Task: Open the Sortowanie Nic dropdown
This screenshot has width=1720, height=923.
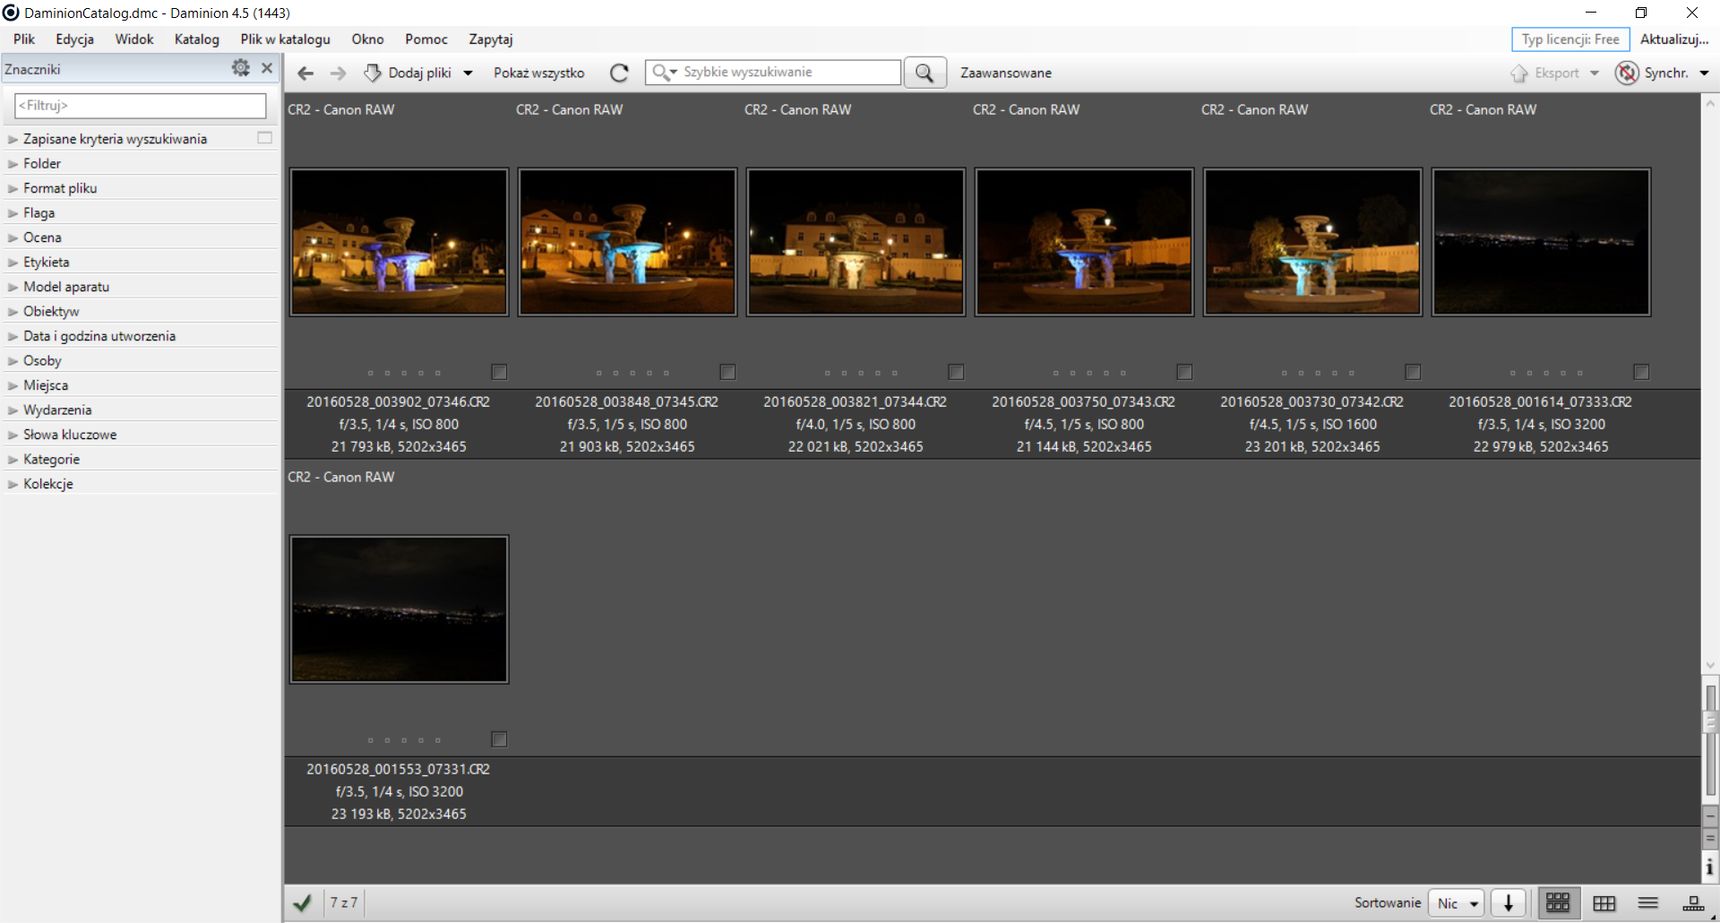Action: tap(1455, 903)
